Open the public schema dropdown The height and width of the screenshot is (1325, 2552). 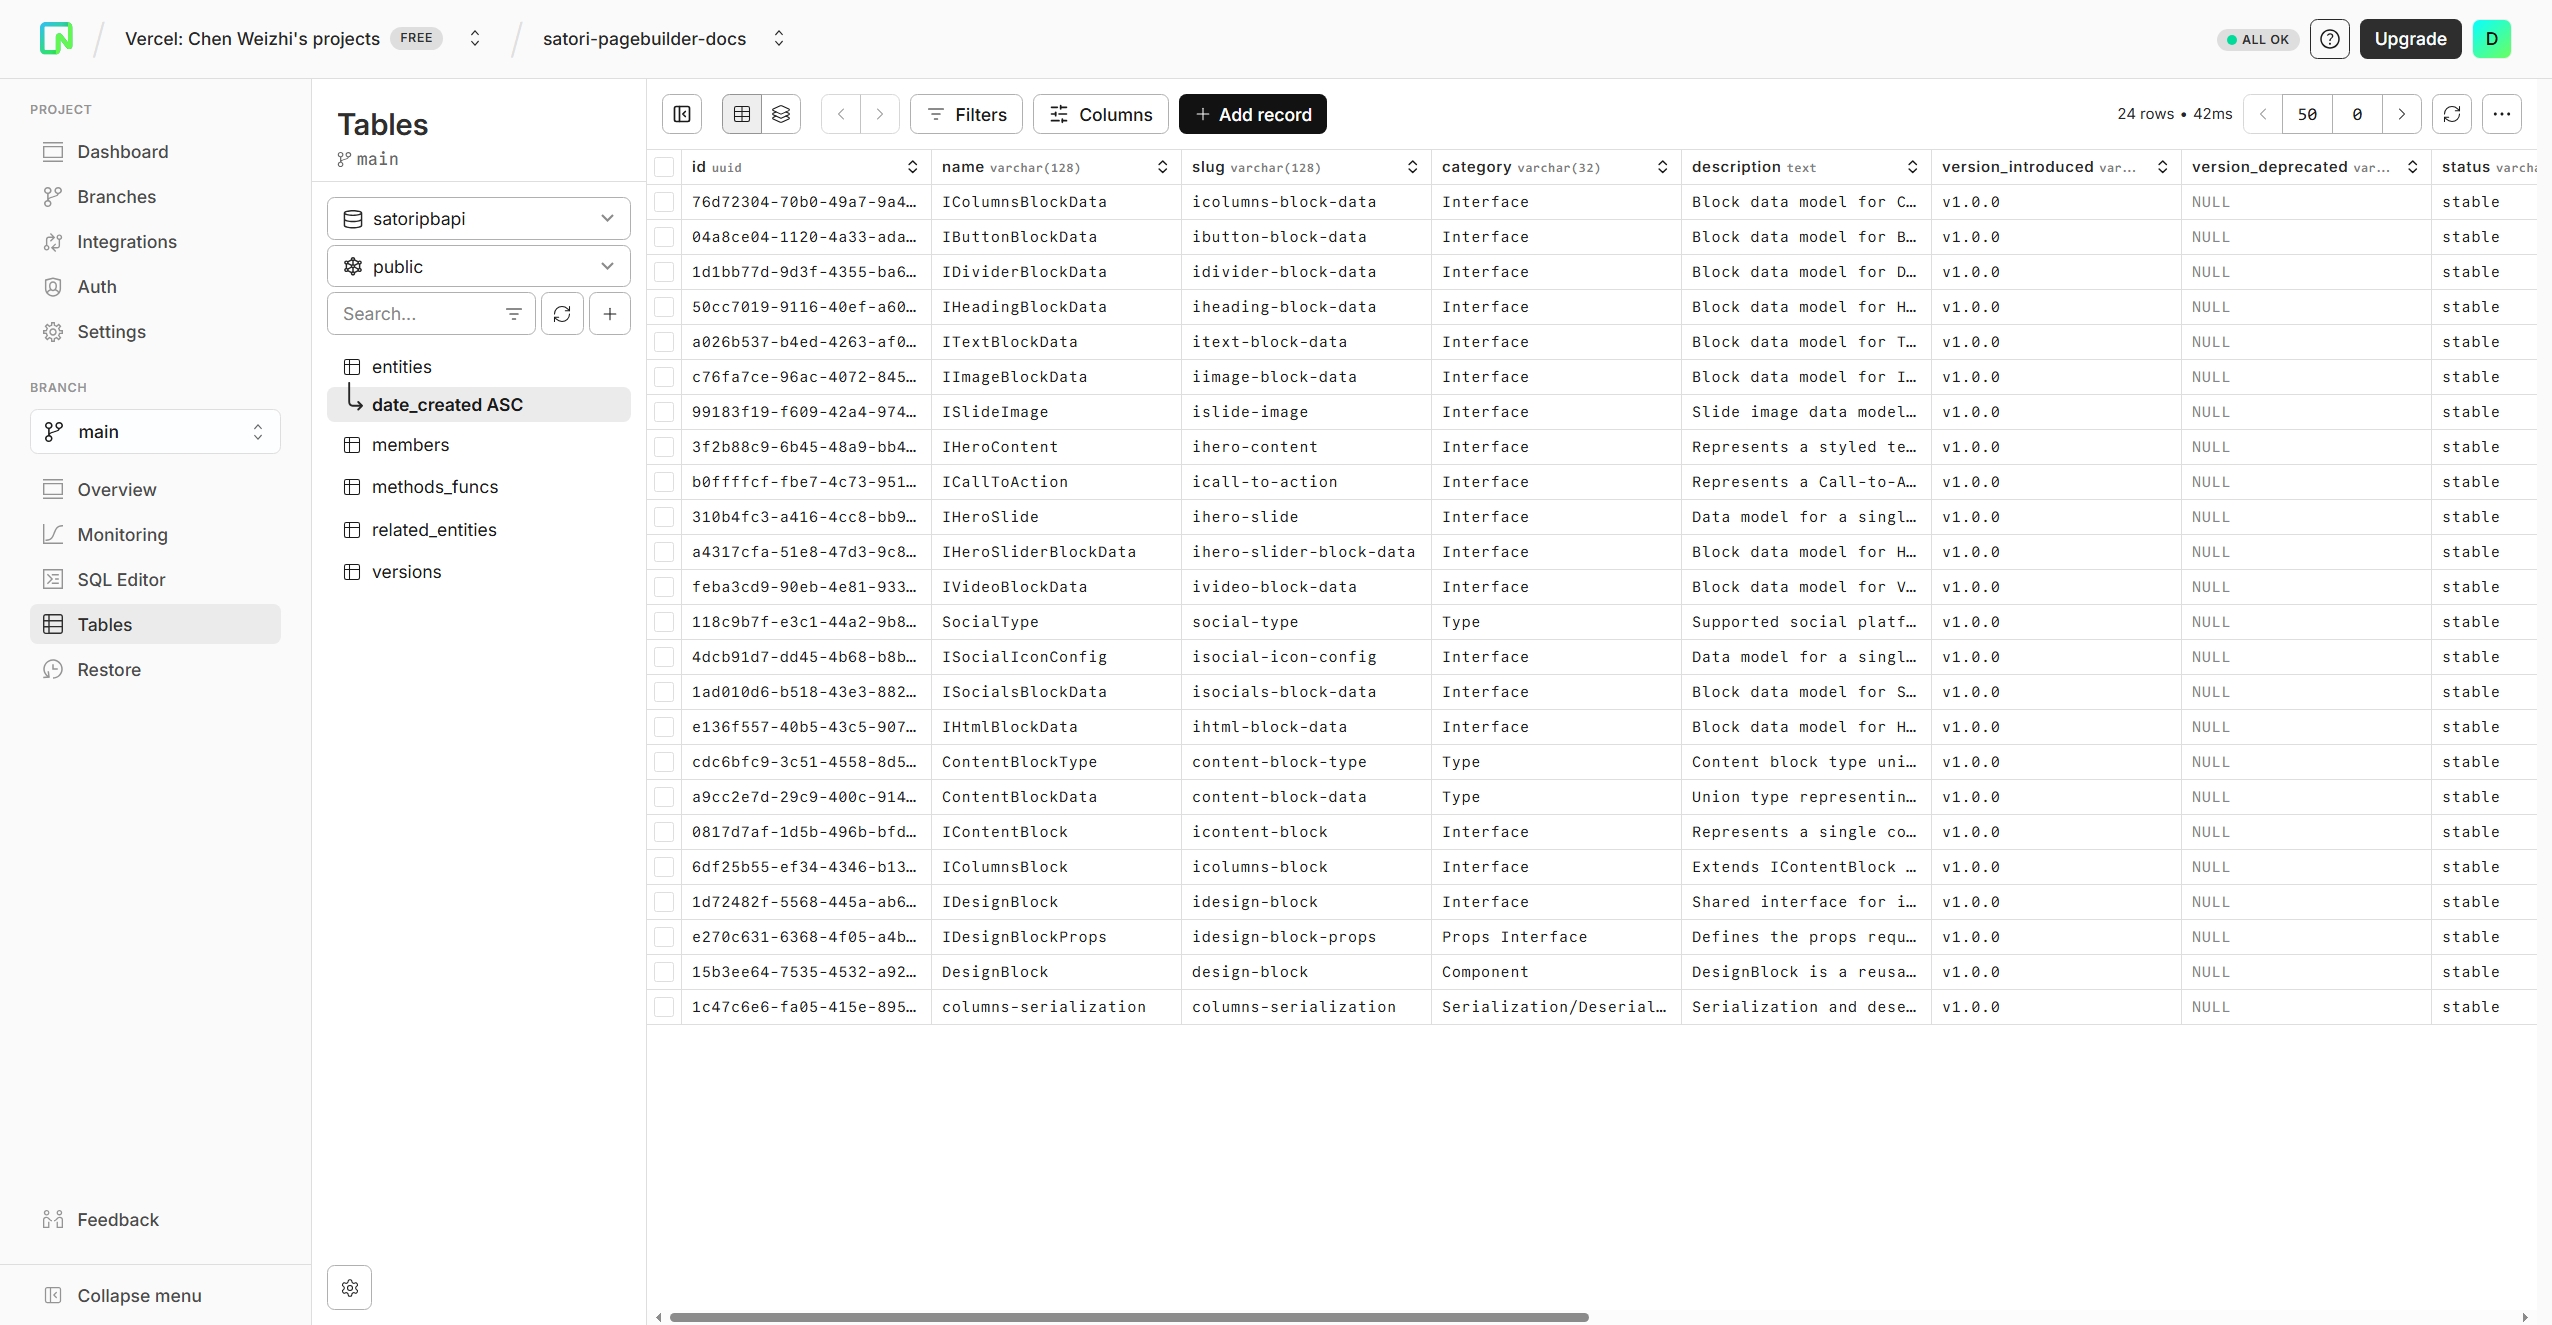(478, 266)
